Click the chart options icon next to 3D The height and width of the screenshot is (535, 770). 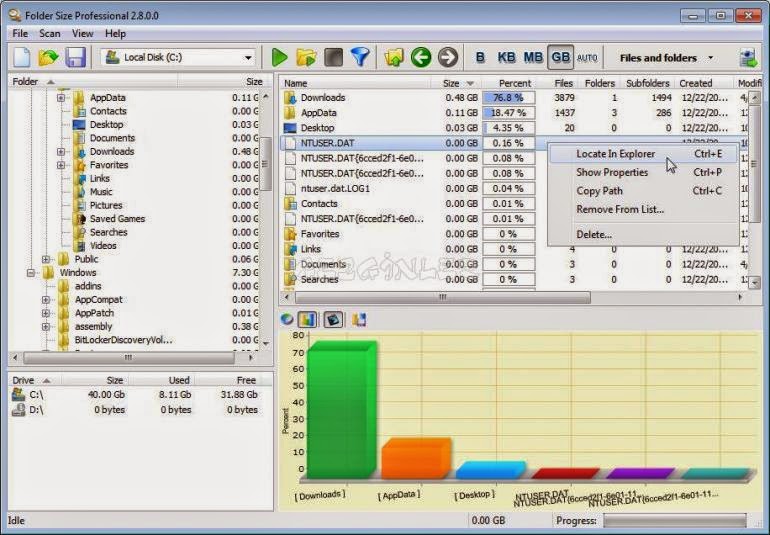point(359,320)
